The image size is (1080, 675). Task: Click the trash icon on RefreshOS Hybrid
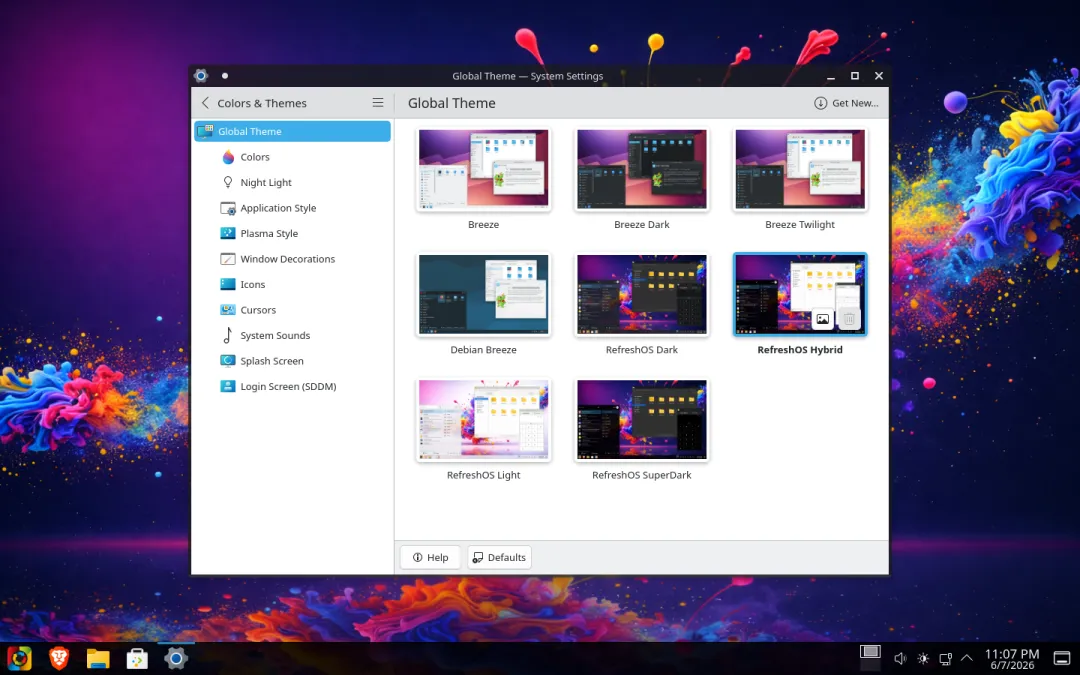pos(849,319)
